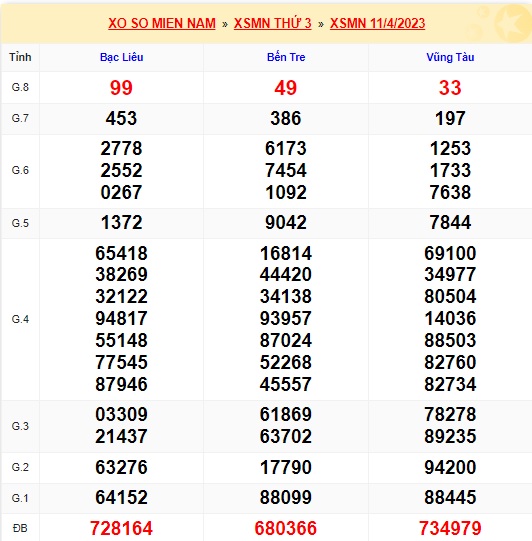Click the G.4 number 16814
This screenshot has height=541, width=532.
pos(286,253)
